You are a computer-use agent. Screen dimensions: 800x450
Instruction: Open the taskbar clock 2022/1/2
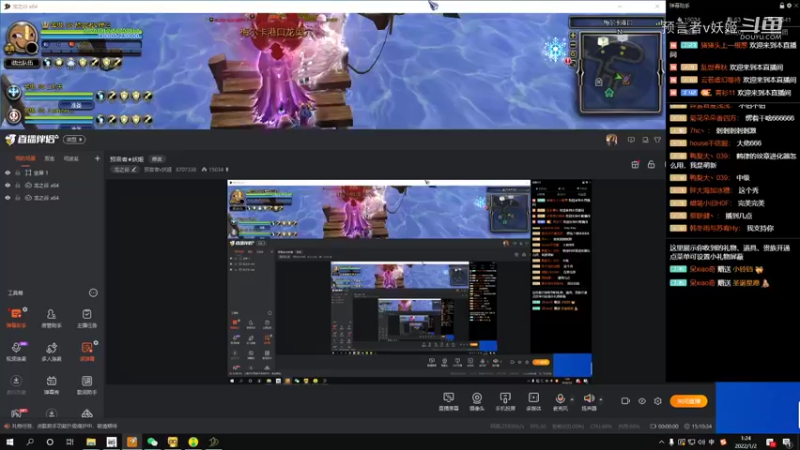click(x=745, y=442)
